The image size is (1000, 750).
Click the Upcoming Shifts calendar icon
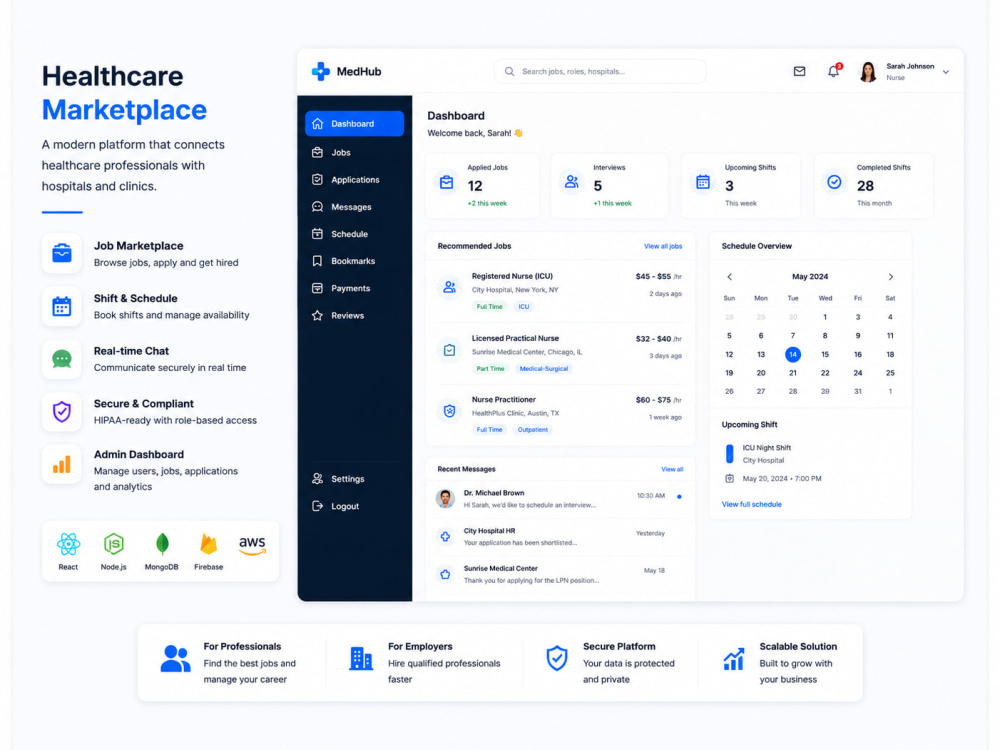(703, 182)
